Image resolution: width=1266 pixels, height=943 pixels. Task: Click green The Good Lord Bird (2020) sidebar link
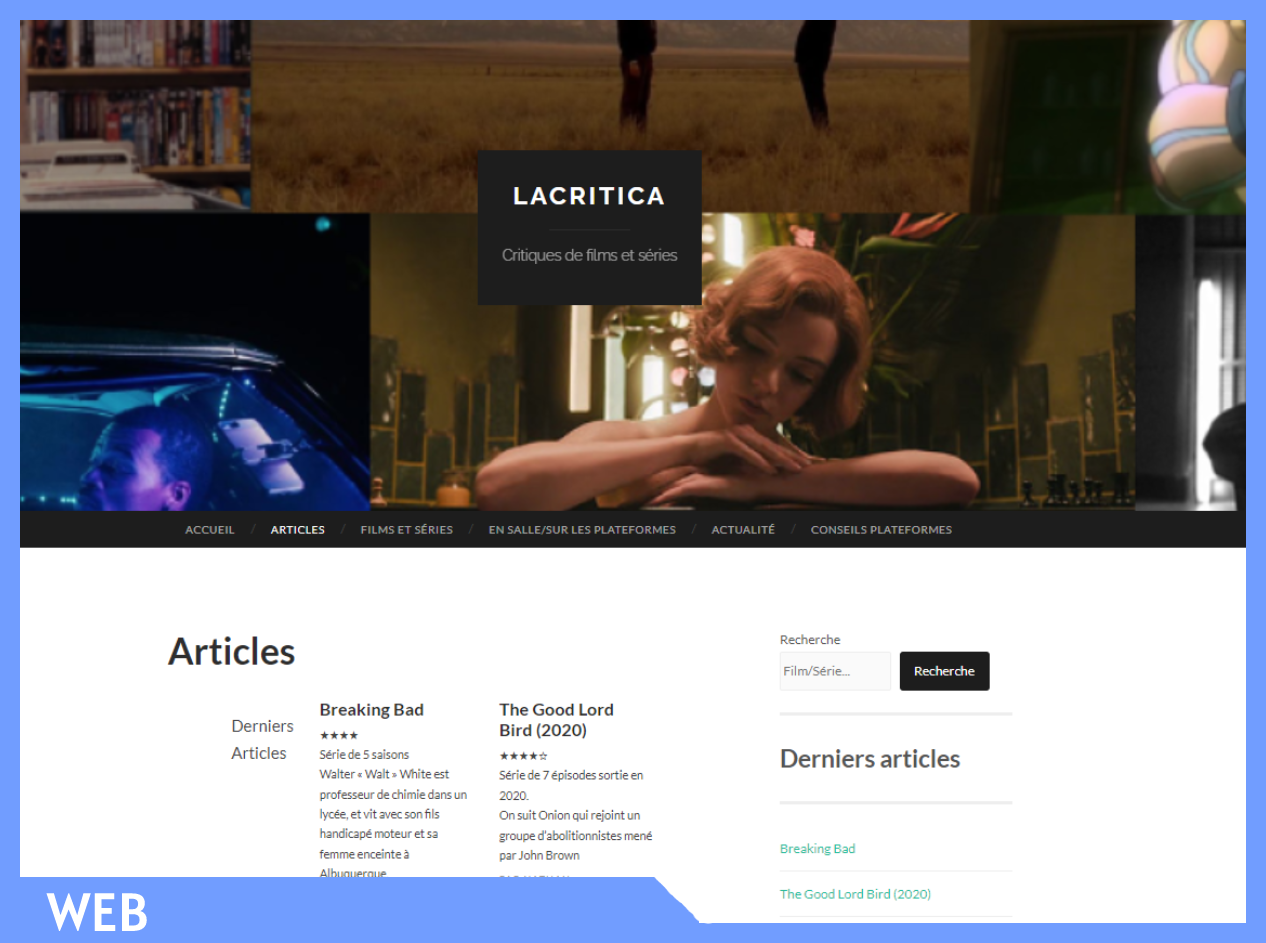pyautogui.click(x=855, y=894)
